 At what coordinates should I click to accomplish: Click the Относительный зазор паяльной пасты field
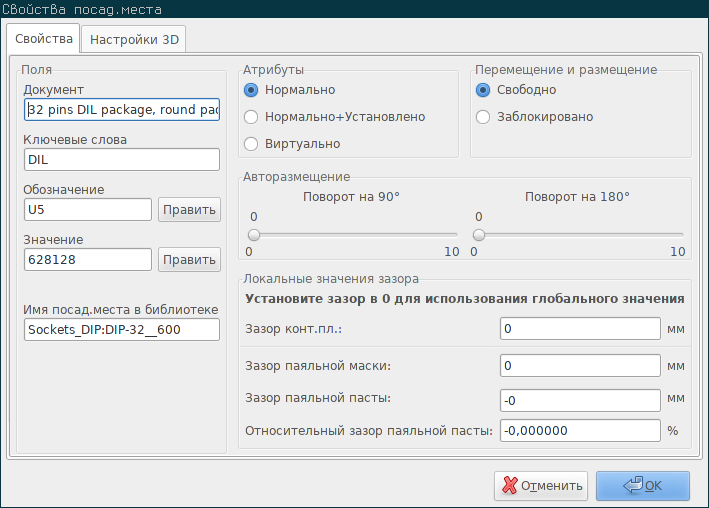click(580, 430)
